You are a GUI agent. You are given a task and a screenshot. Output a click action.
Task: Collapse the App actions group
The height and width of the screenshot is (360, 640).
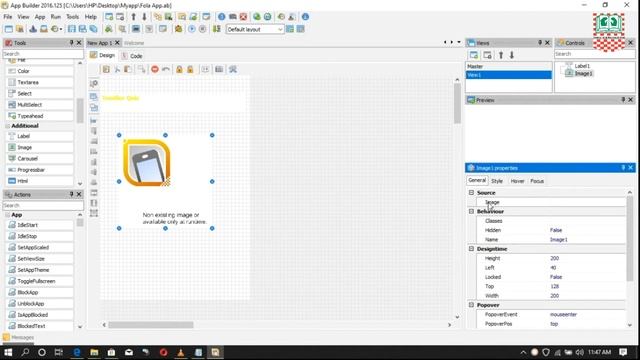(x=8, y=215)
